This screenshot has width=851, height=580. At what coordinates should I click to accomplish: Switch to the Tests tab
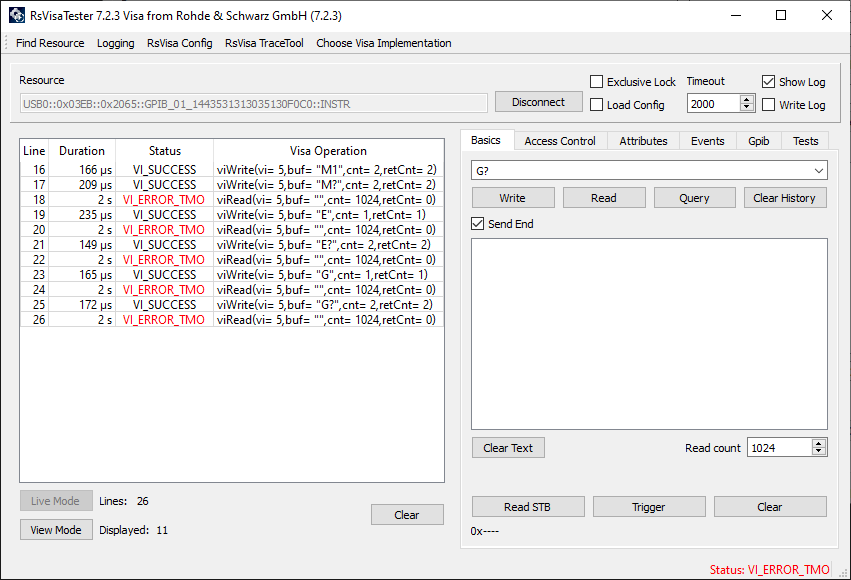pos(805,141)
